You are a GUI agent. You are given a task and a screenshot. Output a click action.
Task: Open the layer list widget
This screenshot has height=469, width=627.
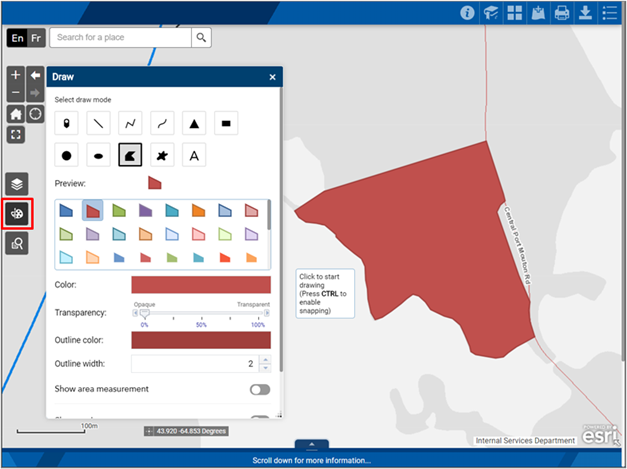(x=17, y=184)
